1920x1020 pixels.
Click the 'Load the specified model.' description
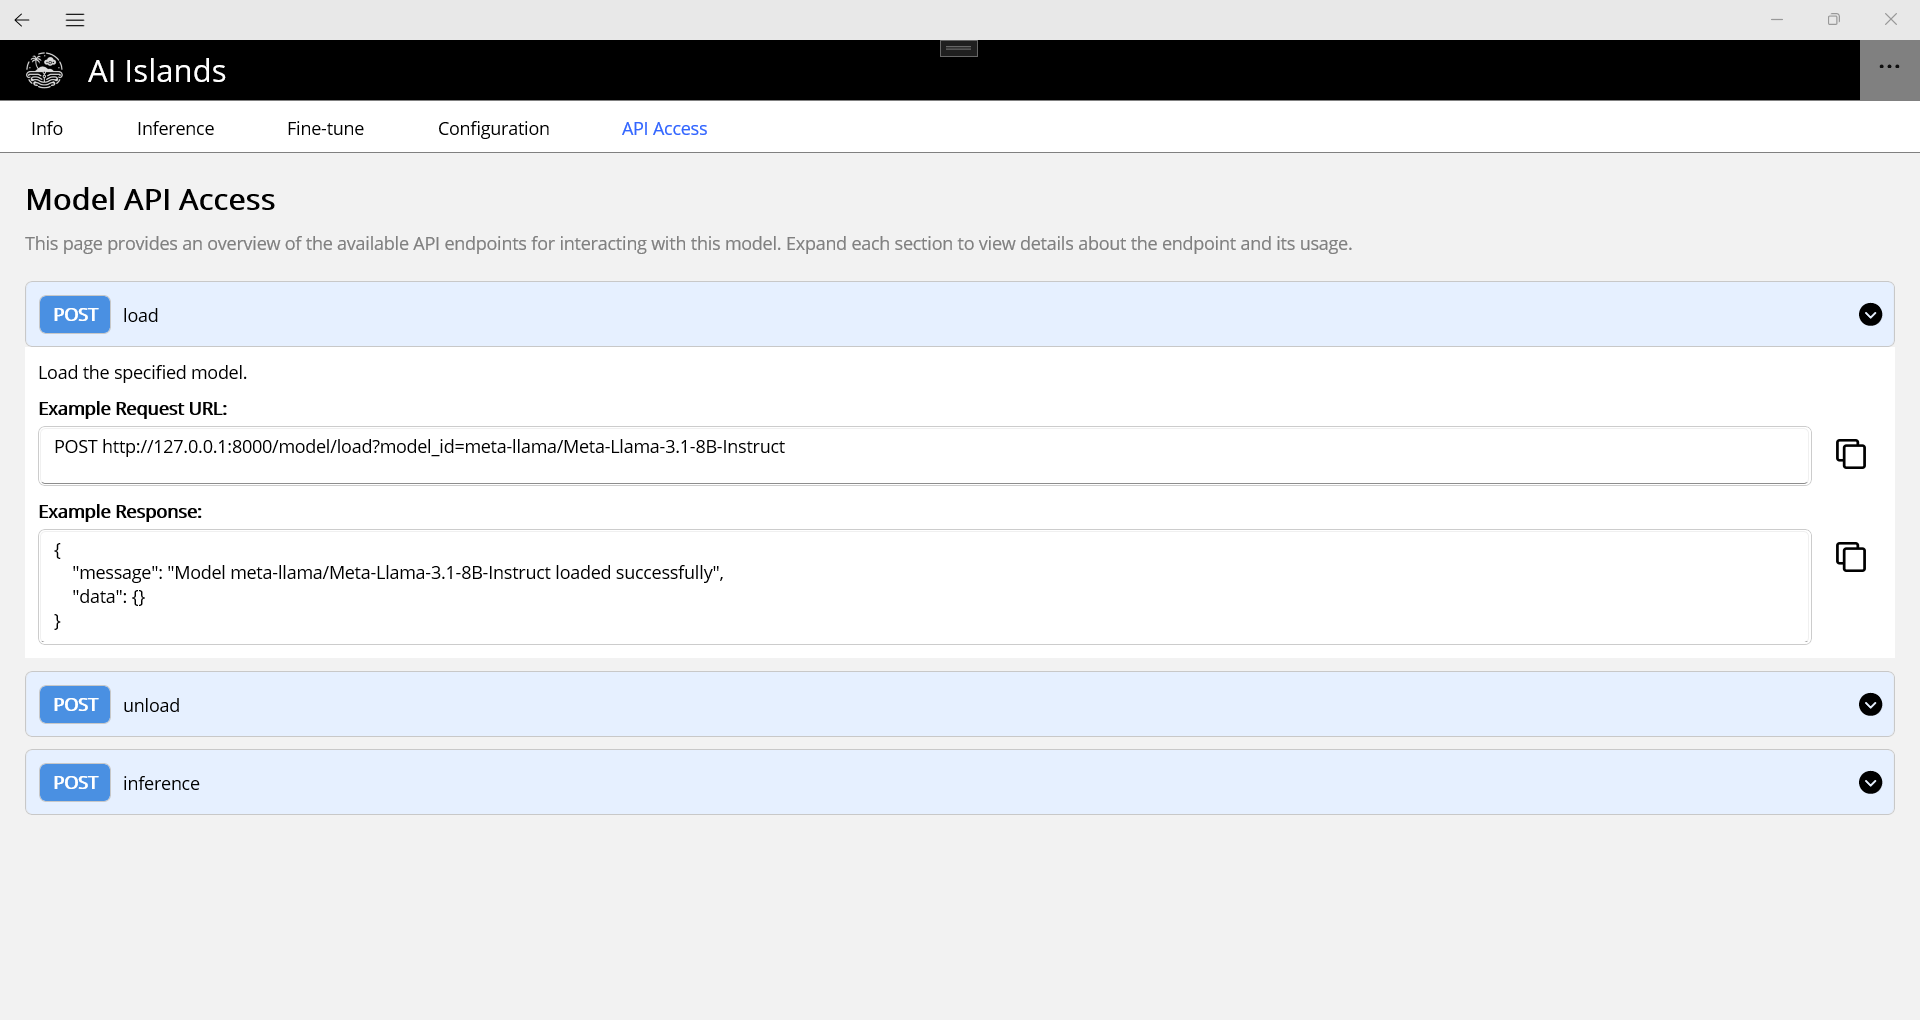coord(143,372)
